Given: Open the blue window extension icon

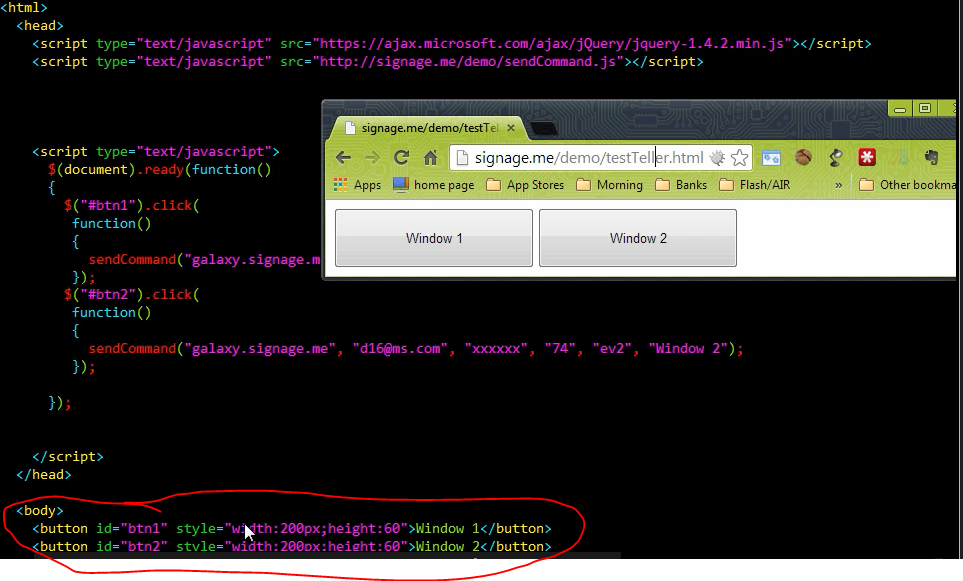Looking at the screenshot, I should (x=771, y=158).
